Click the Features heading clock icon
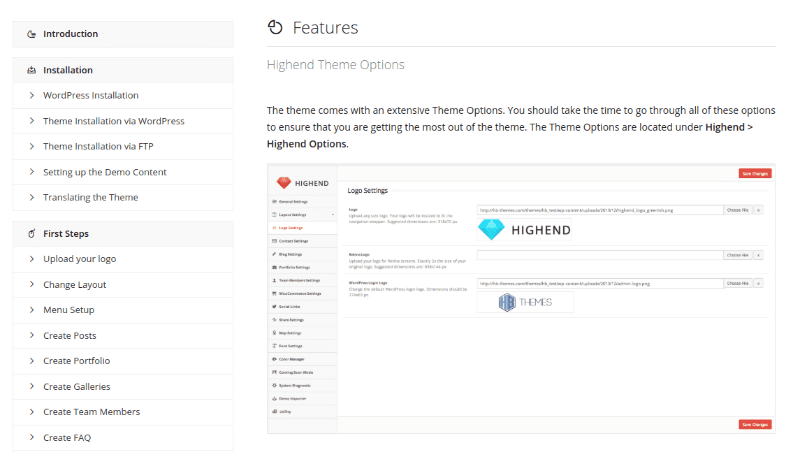Viewport: 800px width, 453px height. pos(275,27)
